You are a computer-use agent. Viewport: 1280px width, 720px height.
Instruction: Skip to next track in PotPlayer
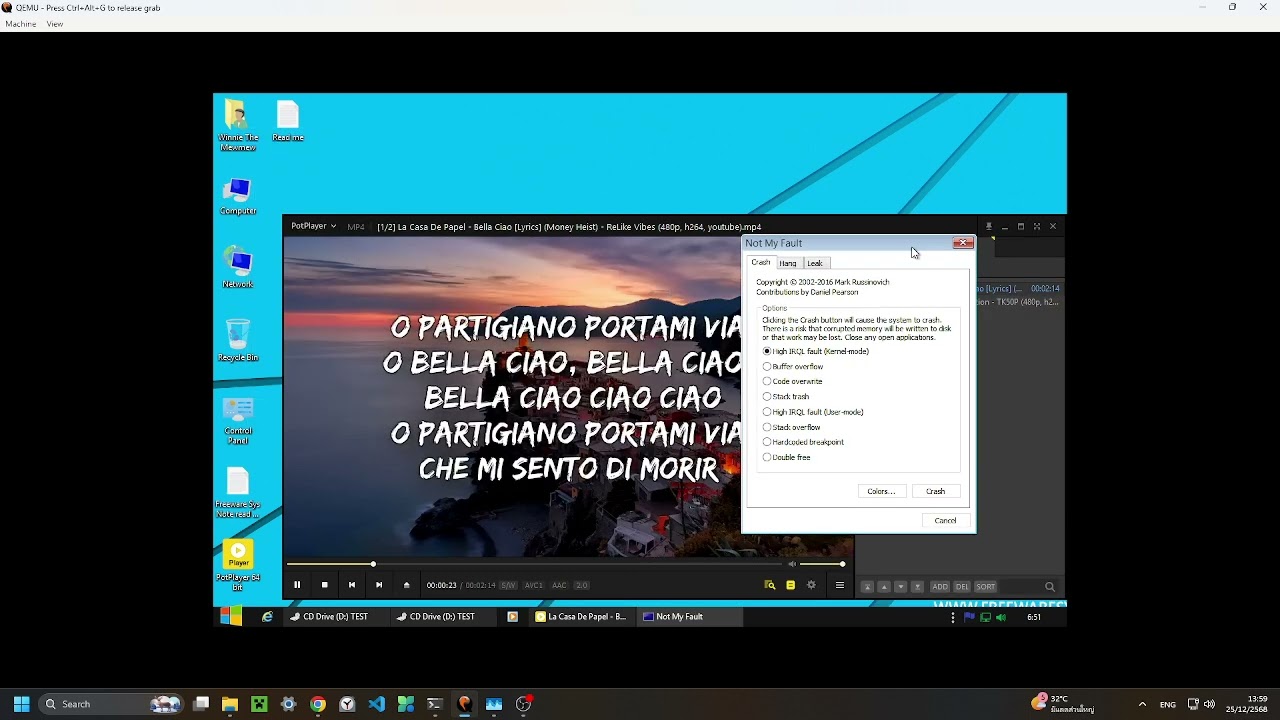click(x=378, y=585)
